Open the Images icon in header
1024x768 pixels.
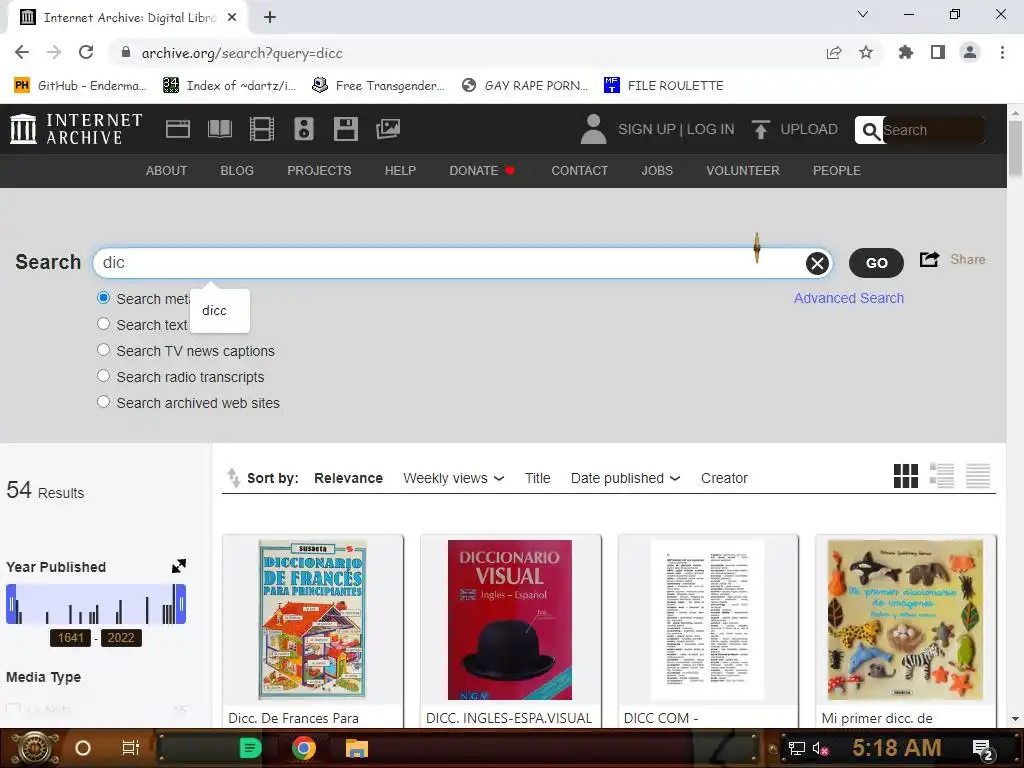click(388, 129)
